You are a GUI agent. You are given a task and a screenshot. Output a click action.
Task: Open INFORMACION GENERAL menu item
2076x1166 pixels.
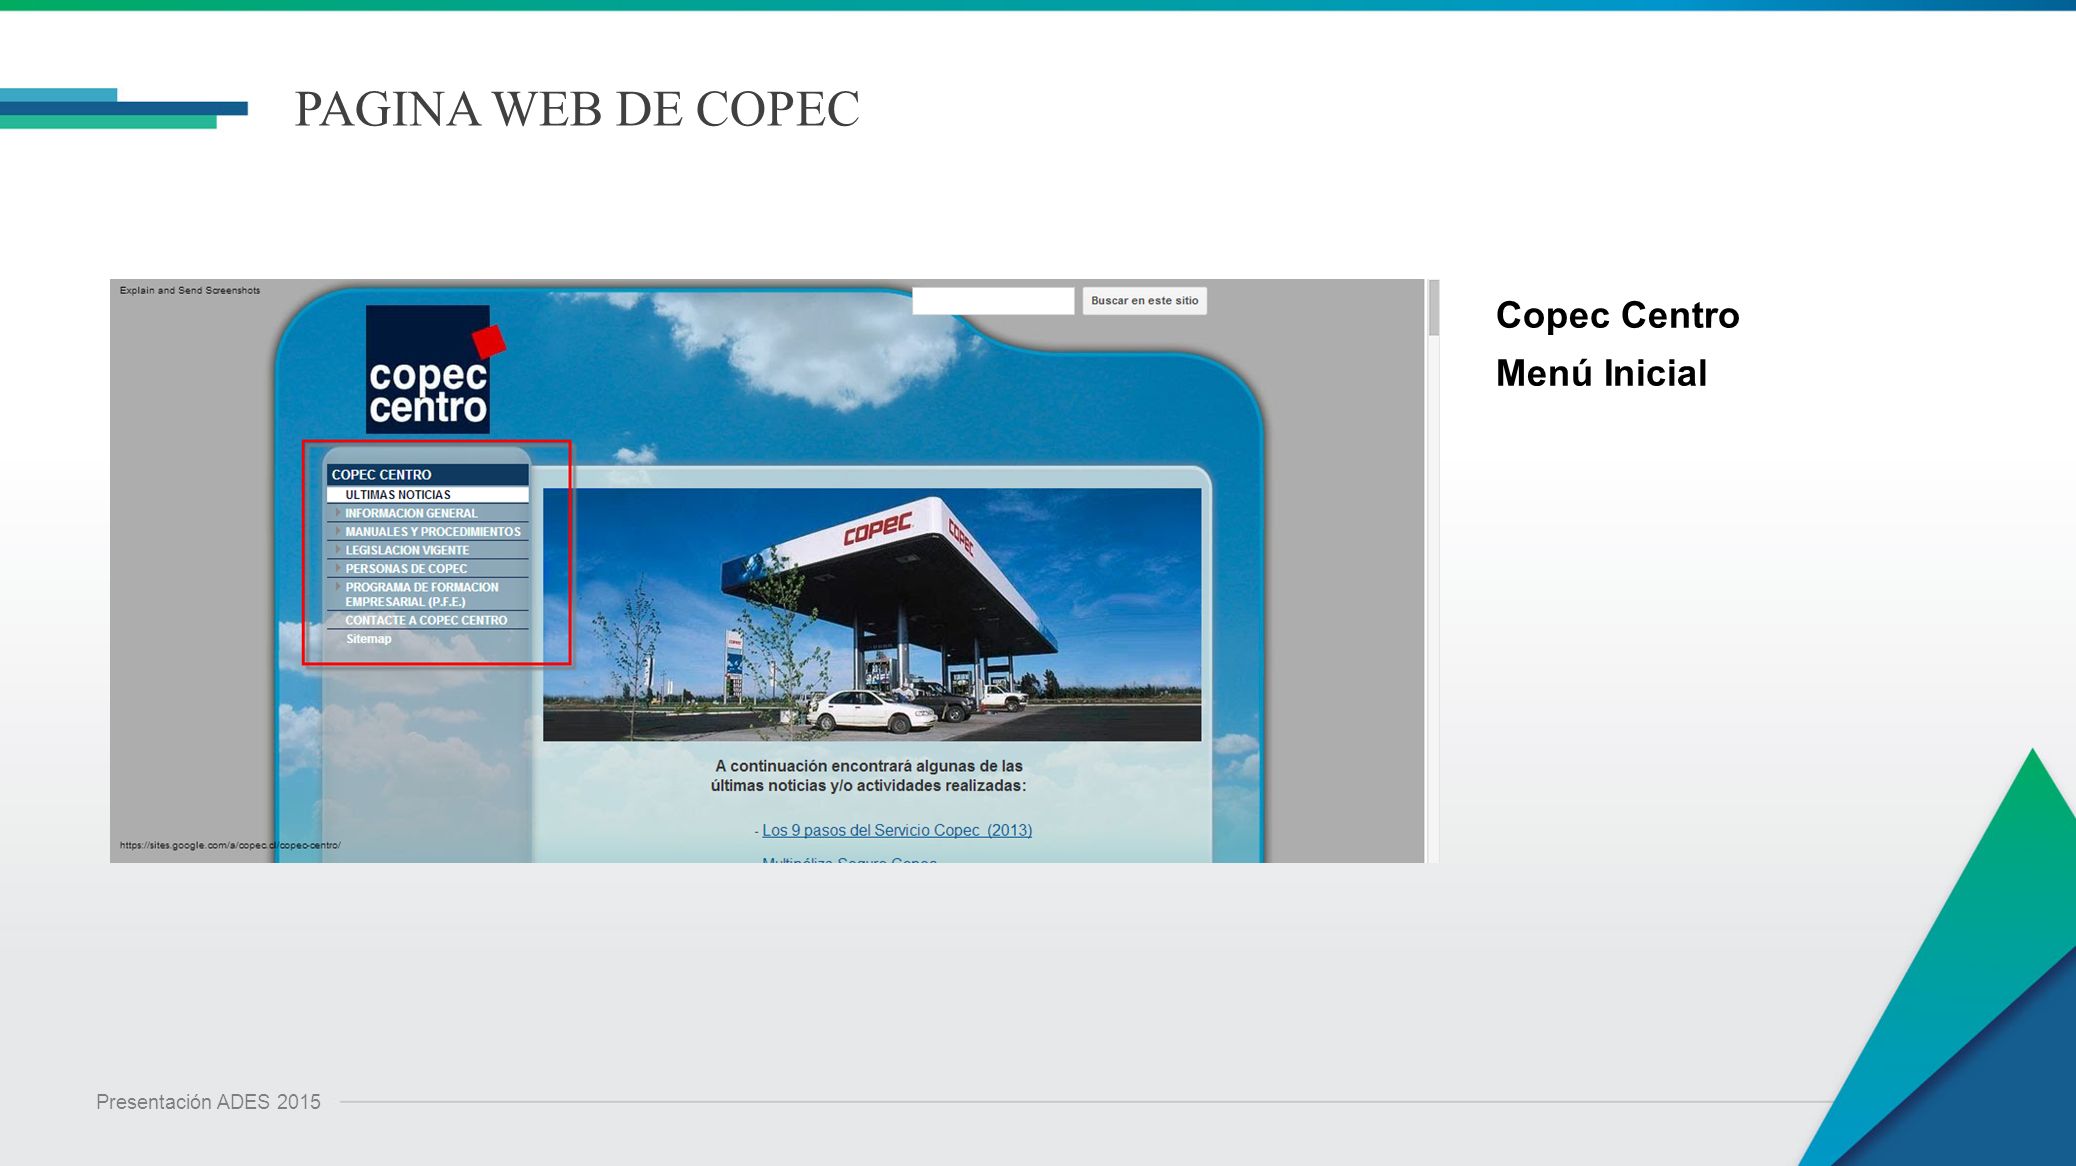[427, 513]
